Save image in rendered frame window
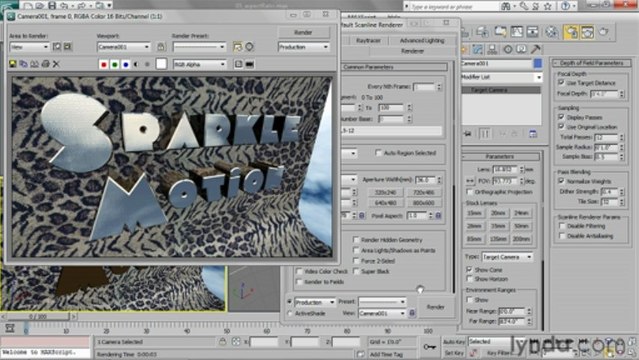 point(13,64)
